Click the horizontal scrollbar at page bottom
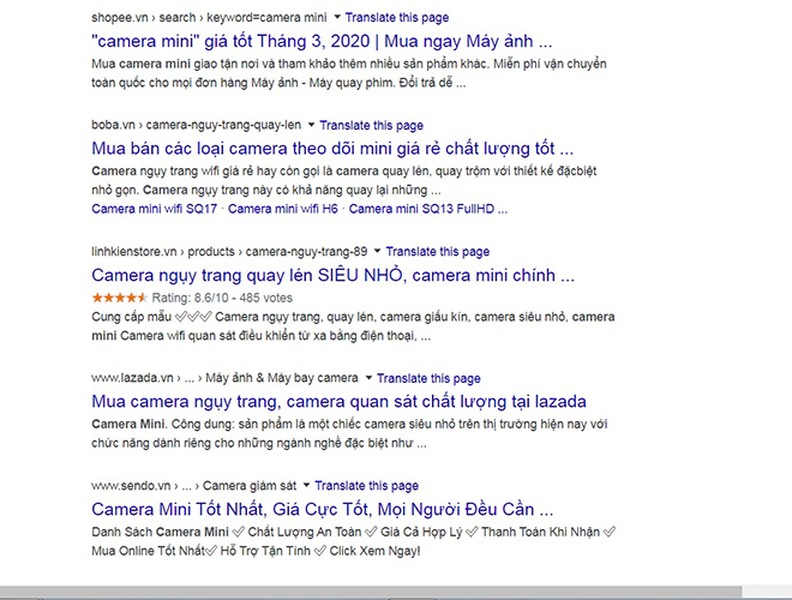792x600 pixels. point(371,593)
